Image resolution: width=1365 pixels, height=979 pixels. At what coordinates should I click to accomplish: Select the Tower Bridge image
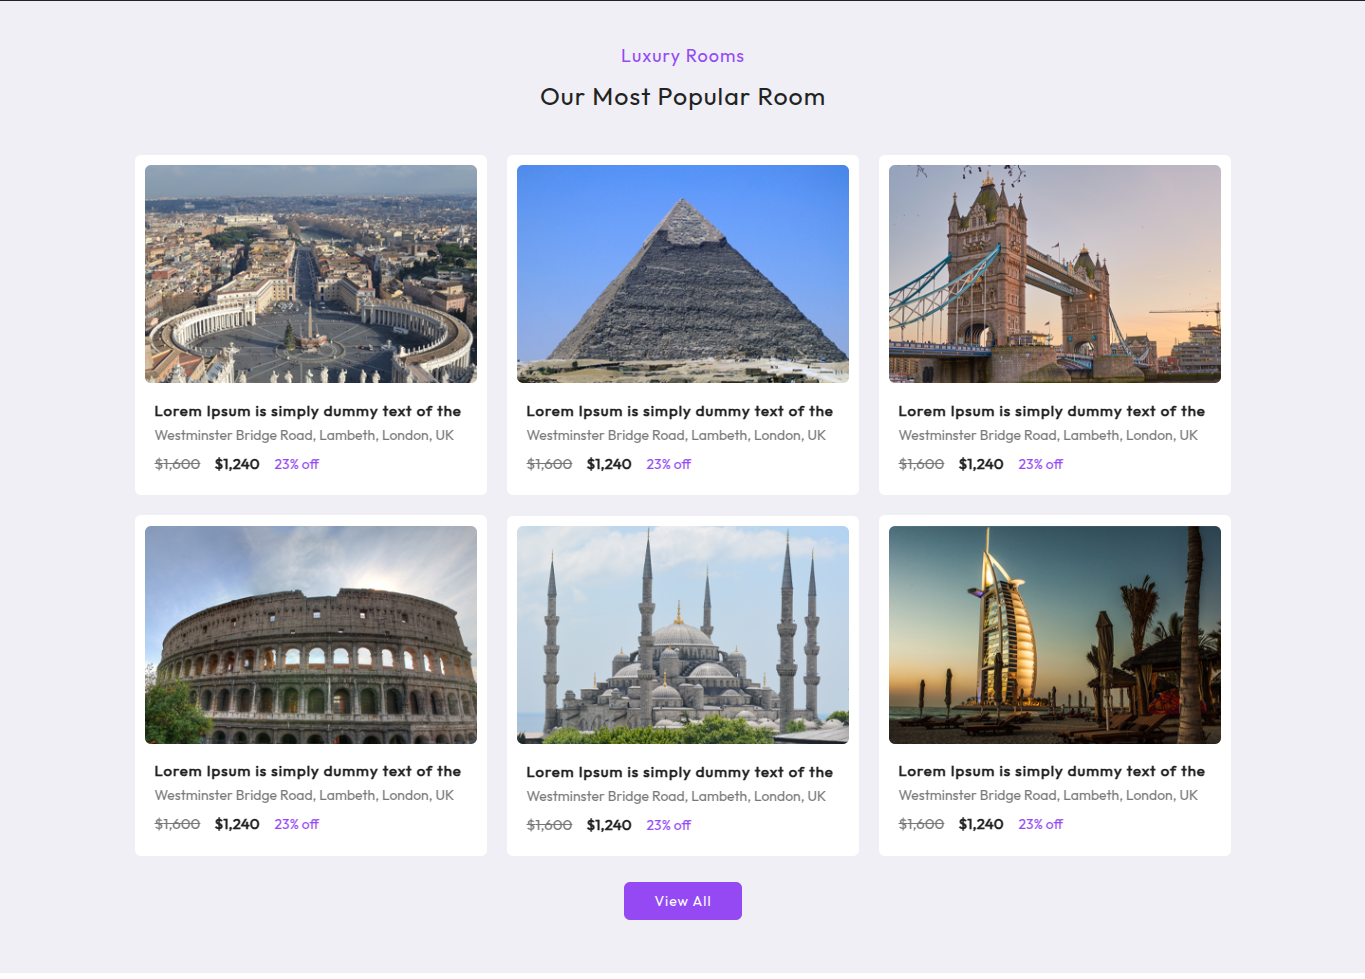click(1054, 274)
